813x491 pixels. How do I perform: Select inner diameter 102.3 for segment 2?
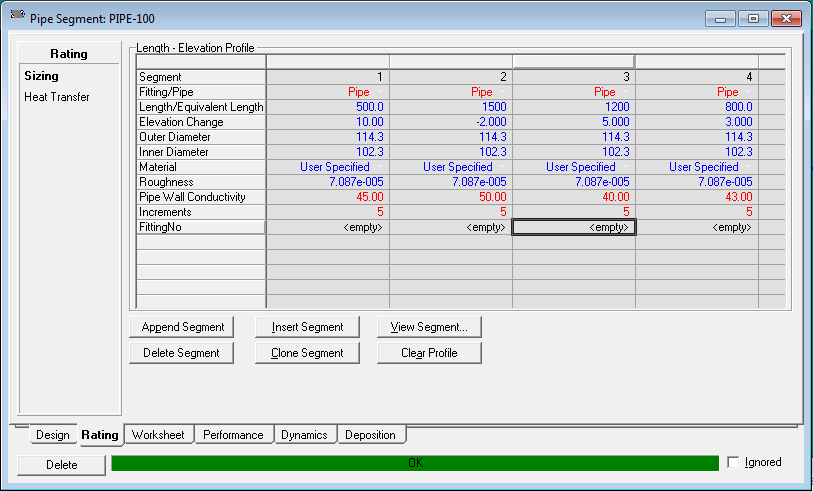(x=451, y=152)
